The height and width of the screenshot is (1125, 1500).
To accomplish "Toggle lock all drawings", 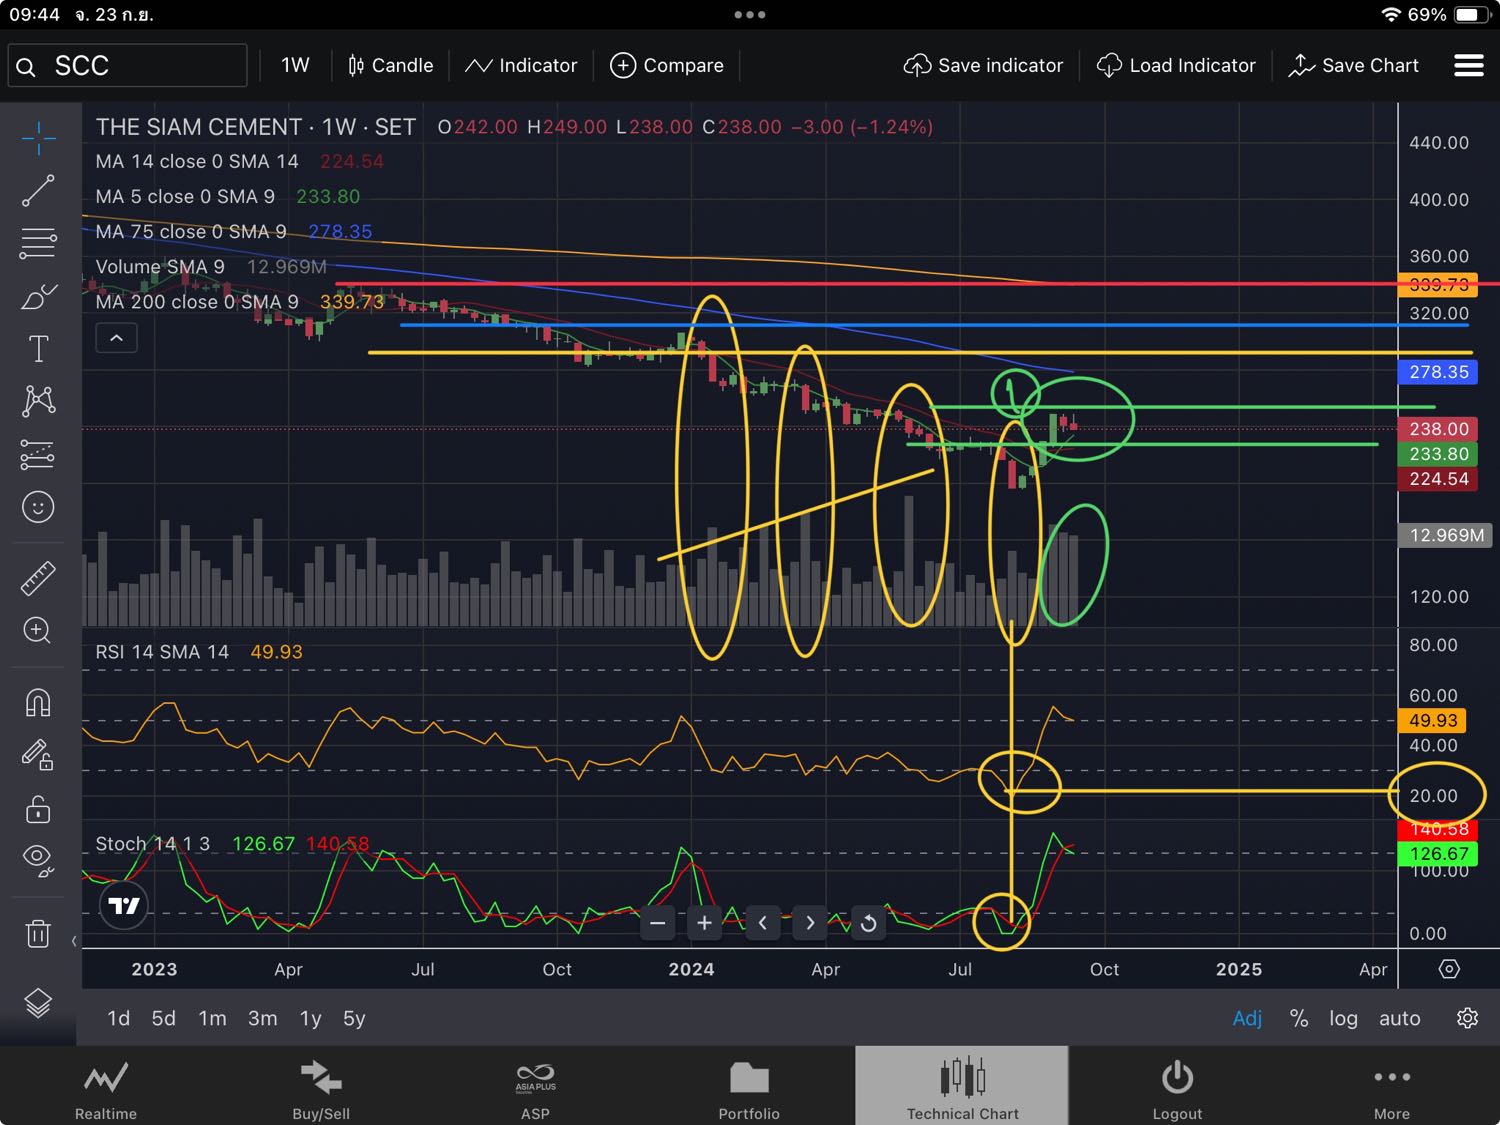I will click(x=38, y=808).
